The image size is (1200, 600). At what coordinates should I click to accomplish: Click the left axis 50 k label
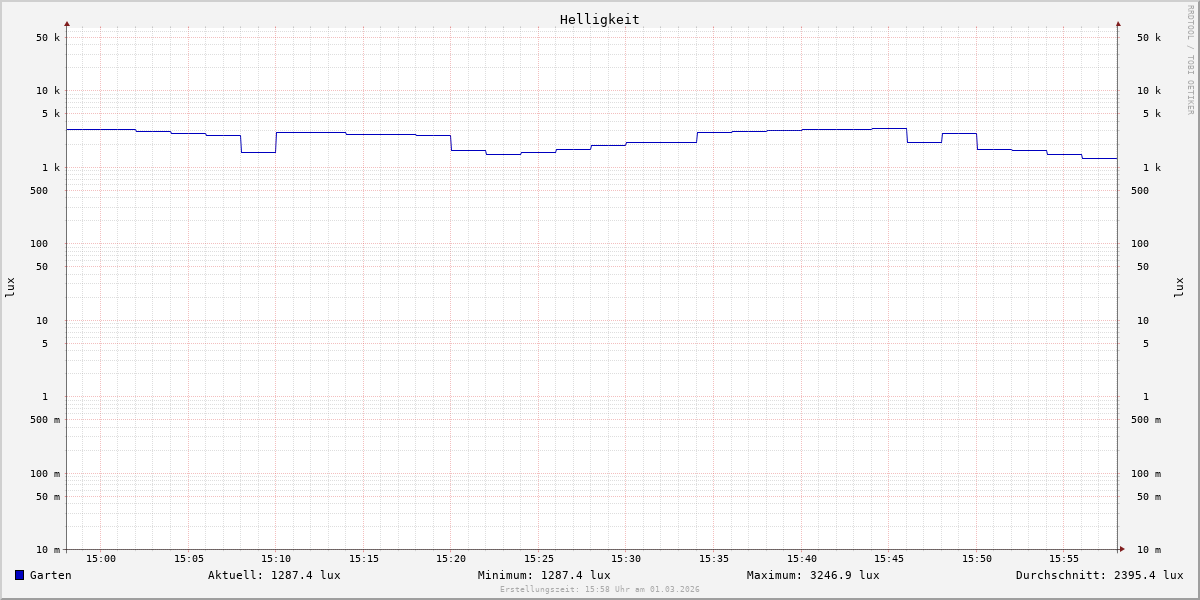pyautogui.click(x=48, y=38)
